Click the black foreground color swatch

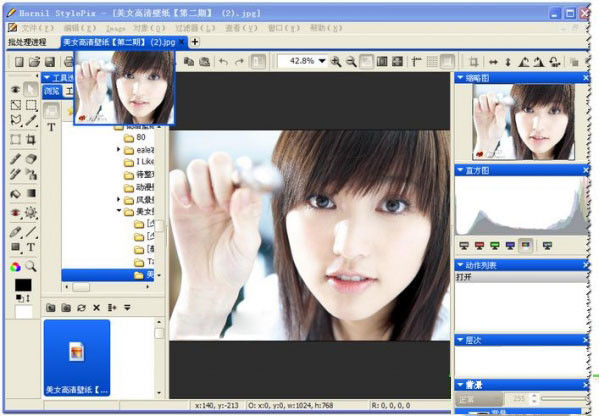[x=23, y=285]
